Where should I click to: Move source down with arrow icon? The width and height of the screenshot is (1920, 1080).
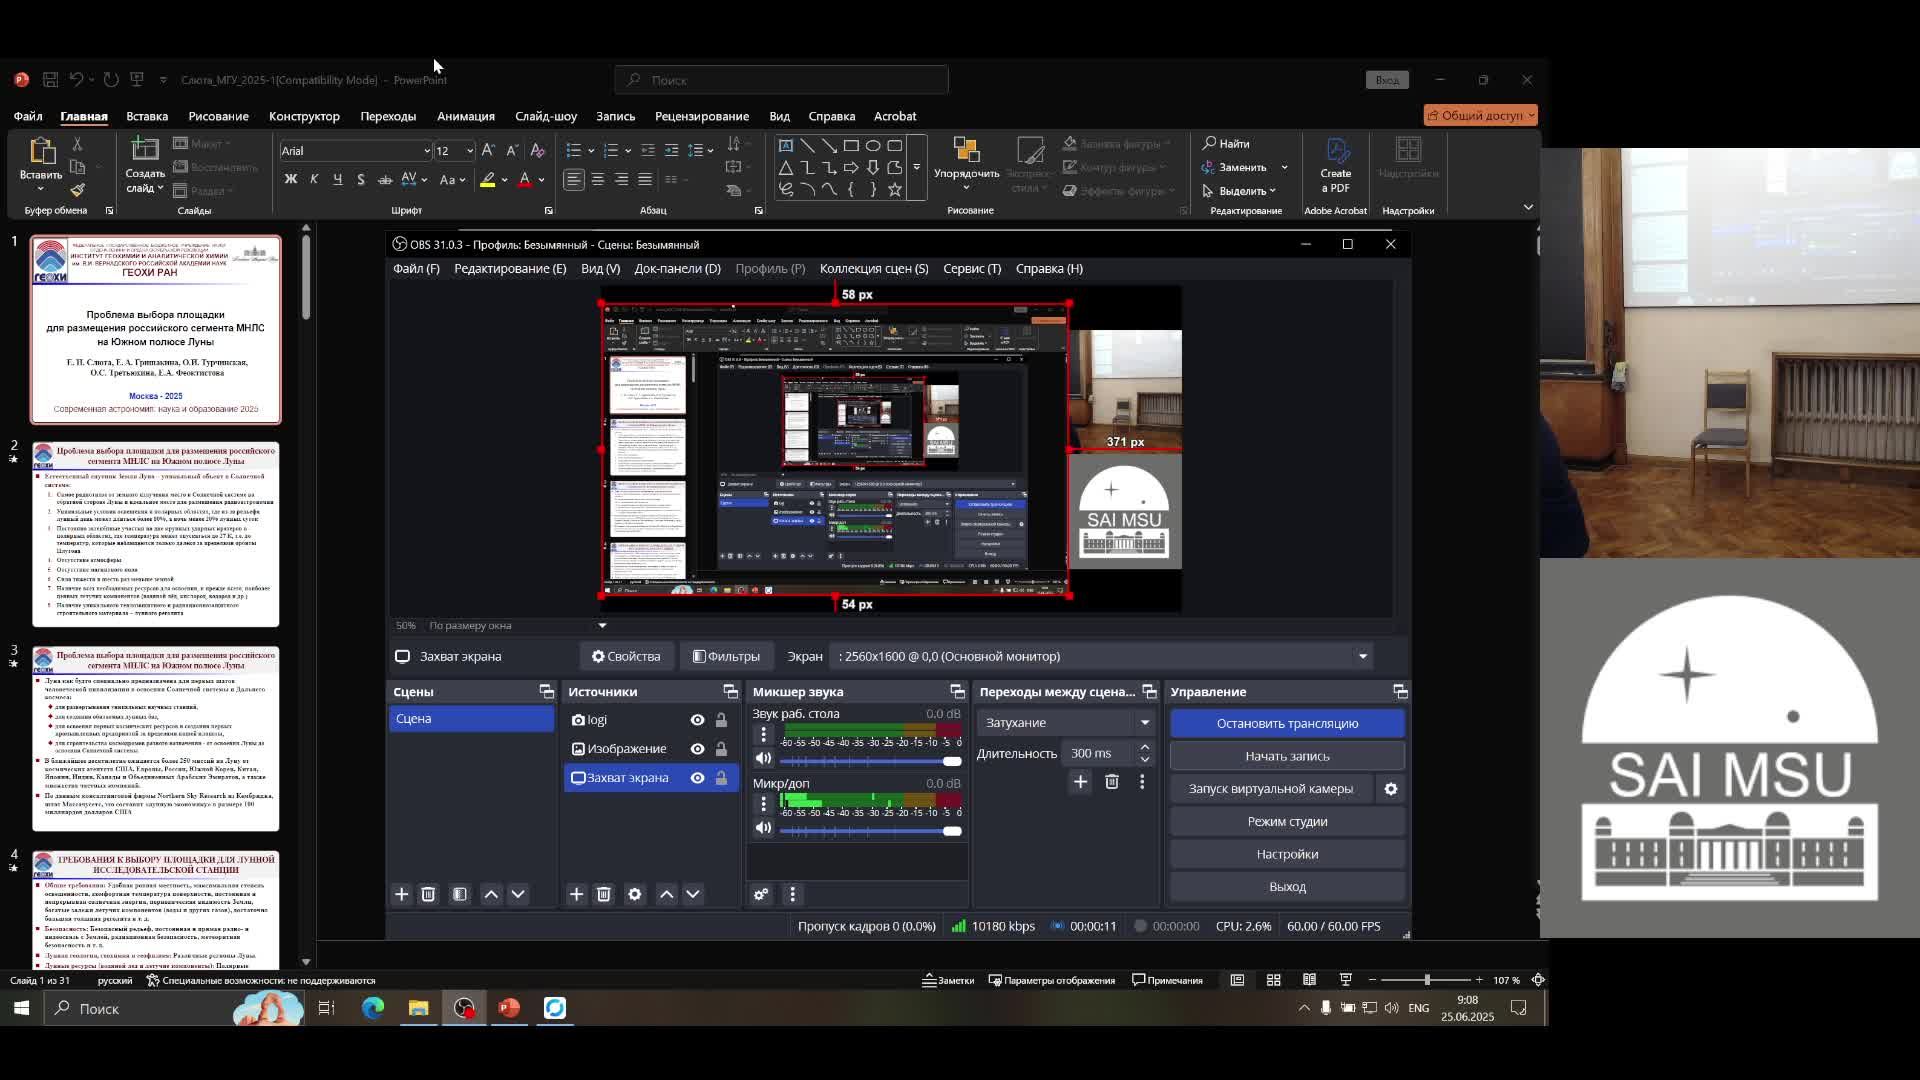tap(693, 894)
